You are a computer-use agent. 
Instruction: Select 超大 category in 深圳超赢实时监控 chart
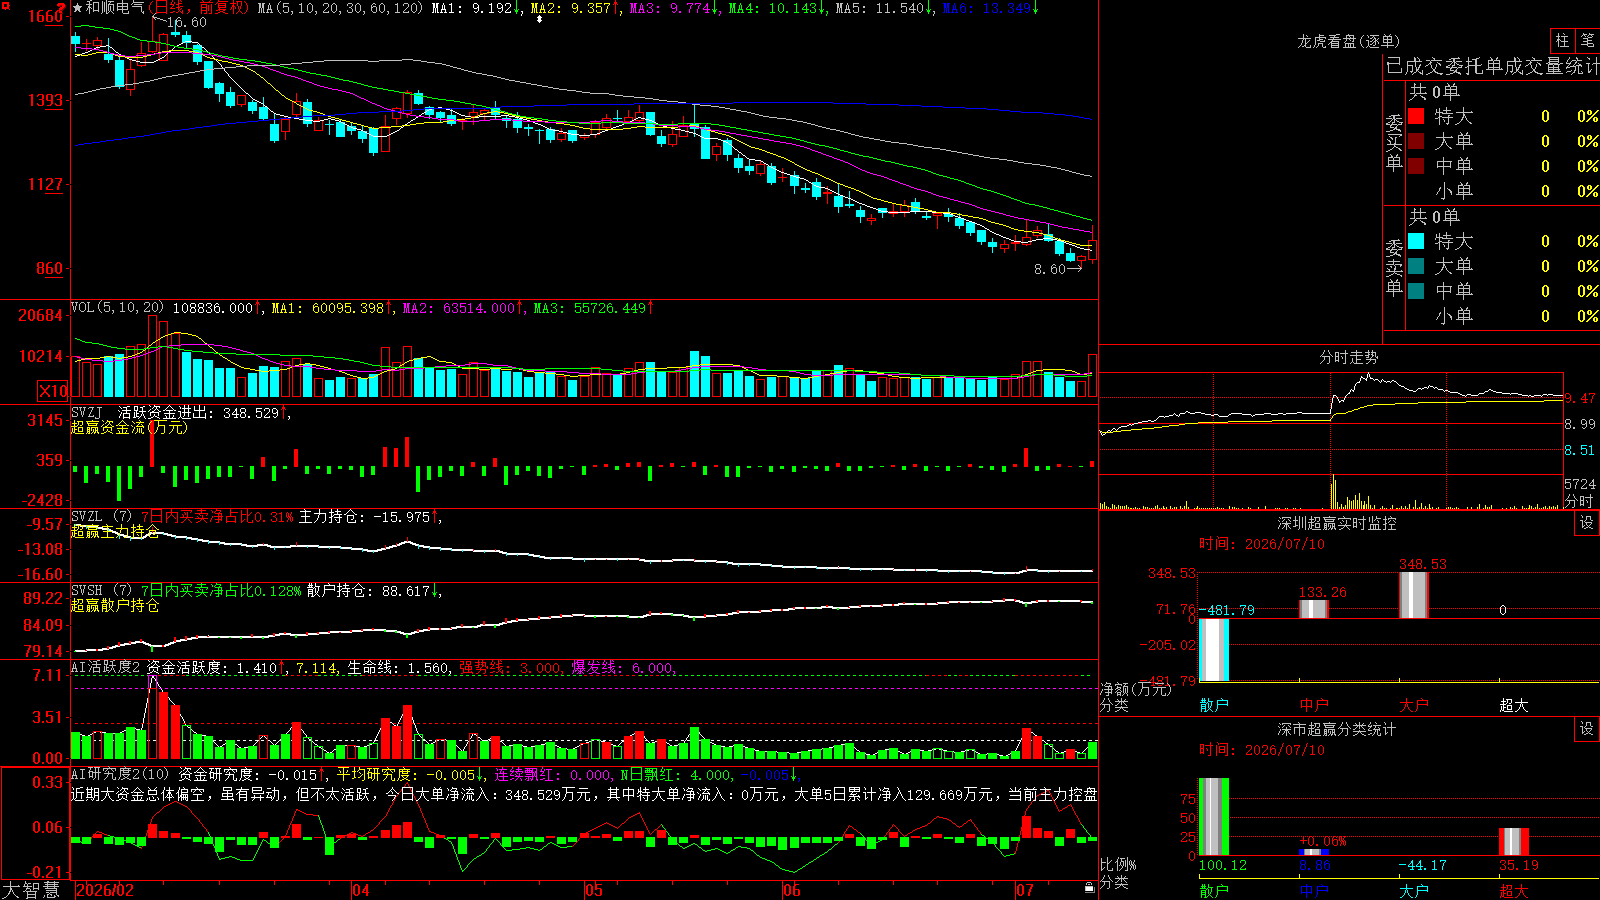click(x=1514, y=705)
